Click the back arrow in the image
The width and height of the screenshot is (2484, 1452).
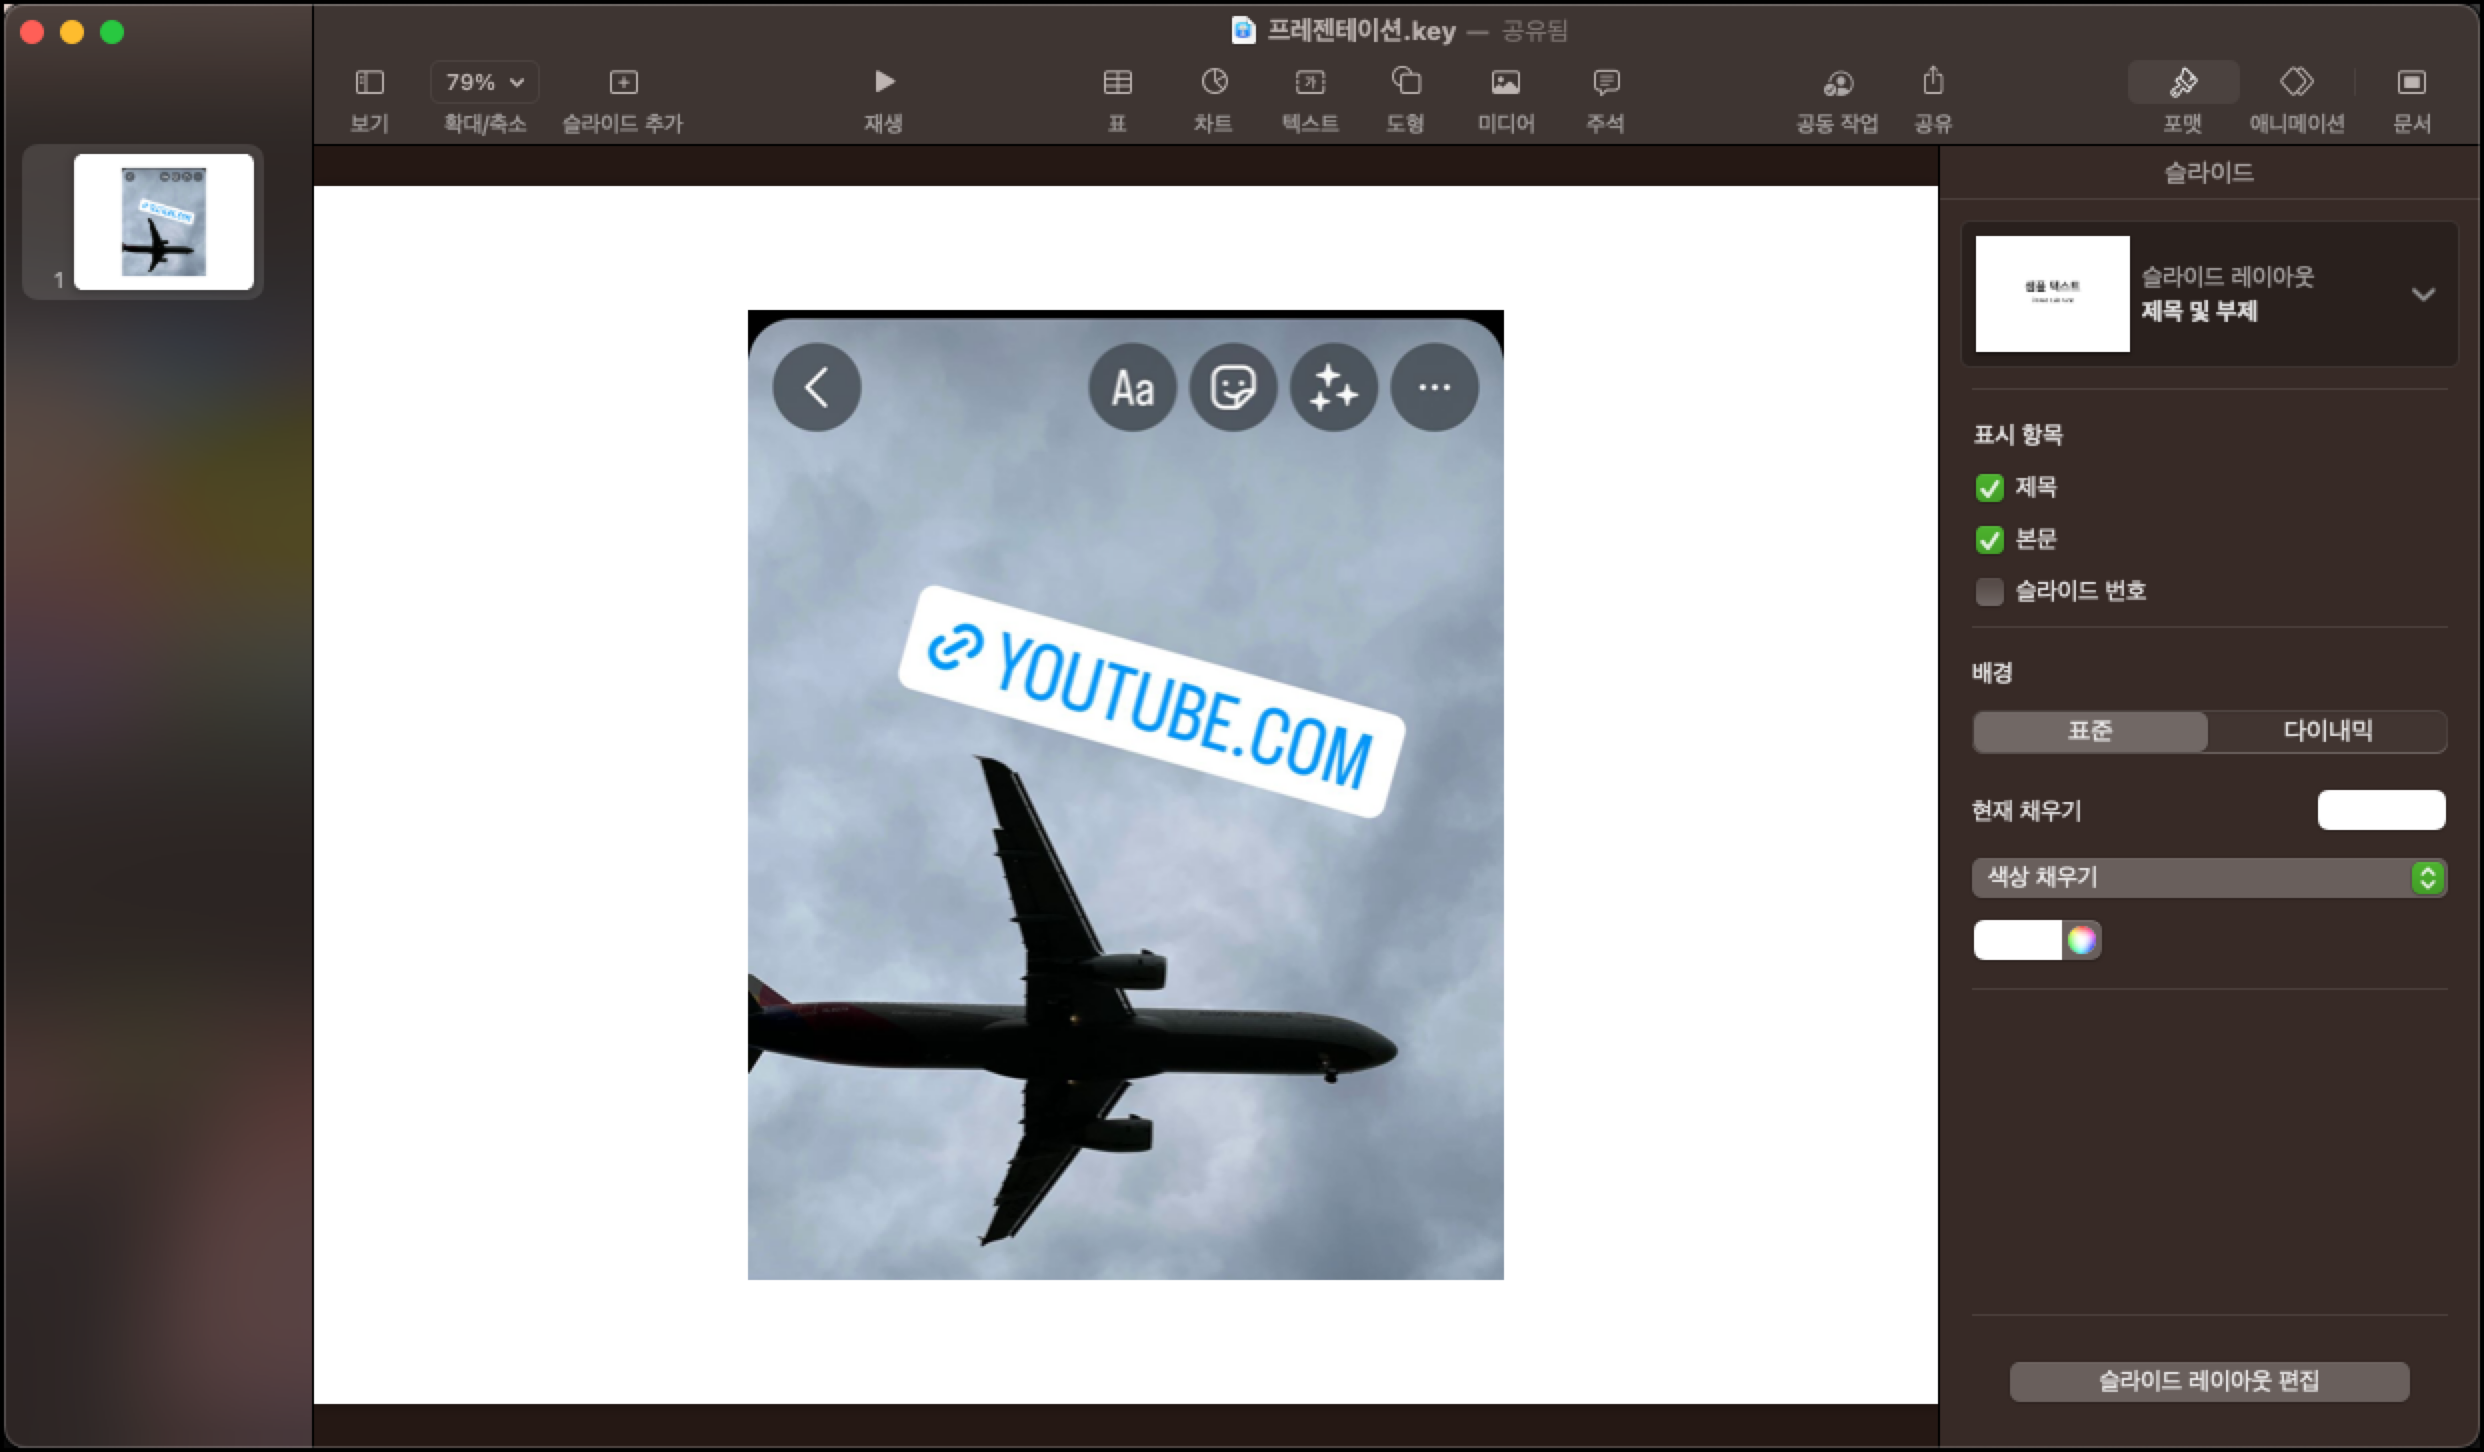[817, 388]
